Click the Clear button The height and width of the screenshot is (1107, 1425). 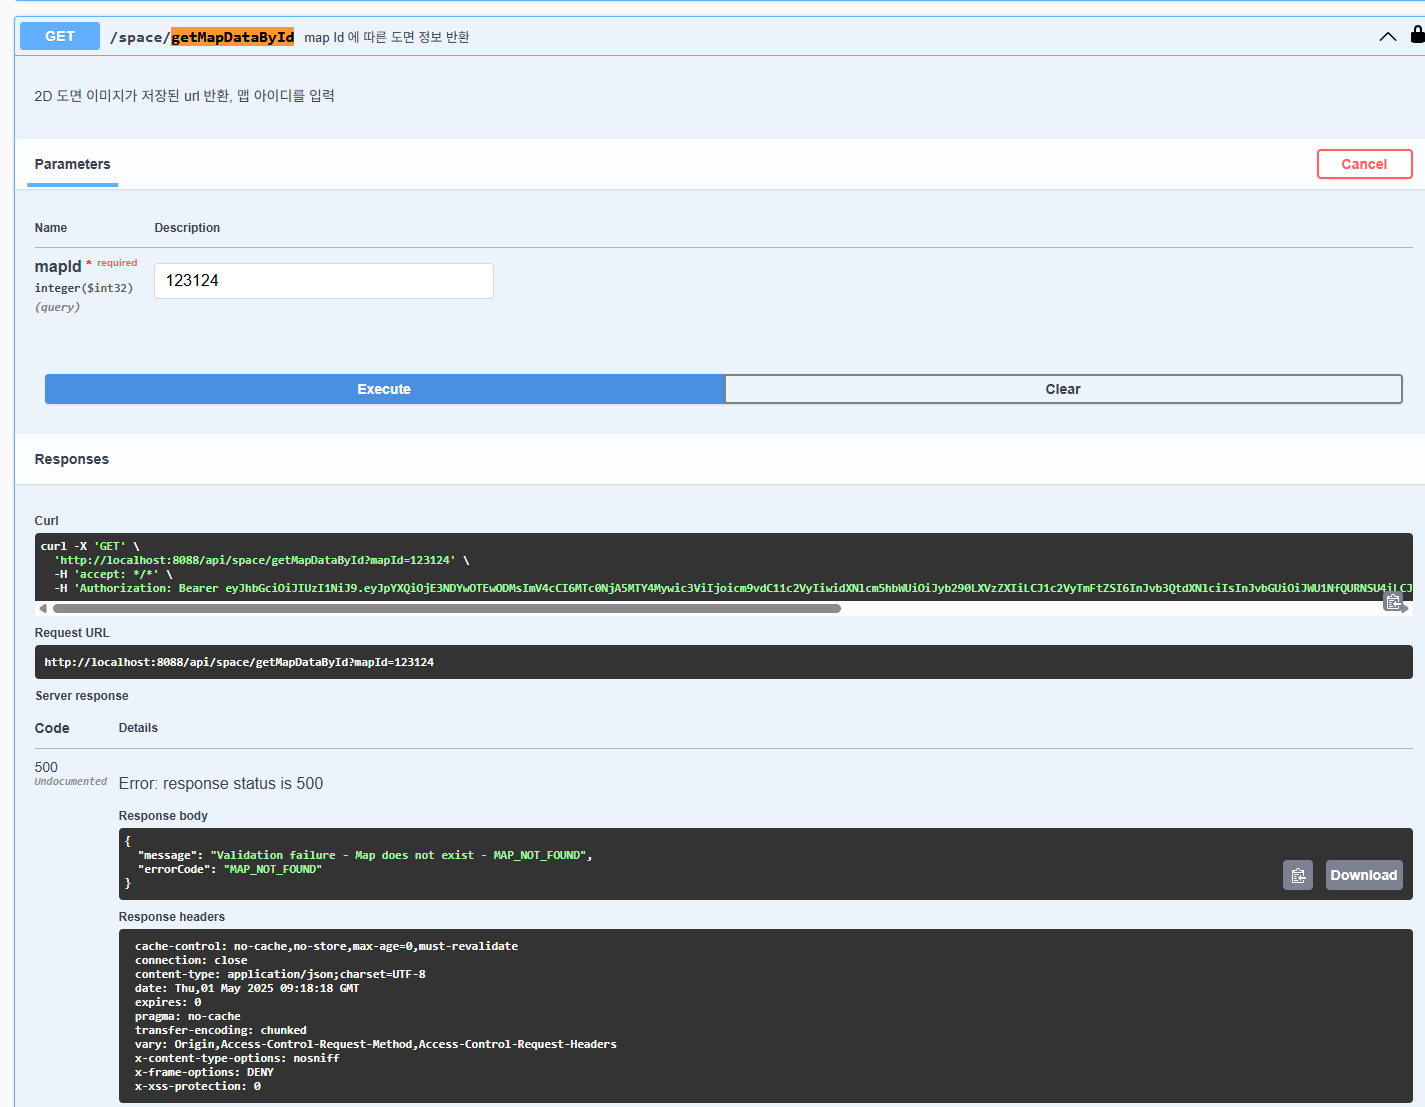click(1063, 389)
